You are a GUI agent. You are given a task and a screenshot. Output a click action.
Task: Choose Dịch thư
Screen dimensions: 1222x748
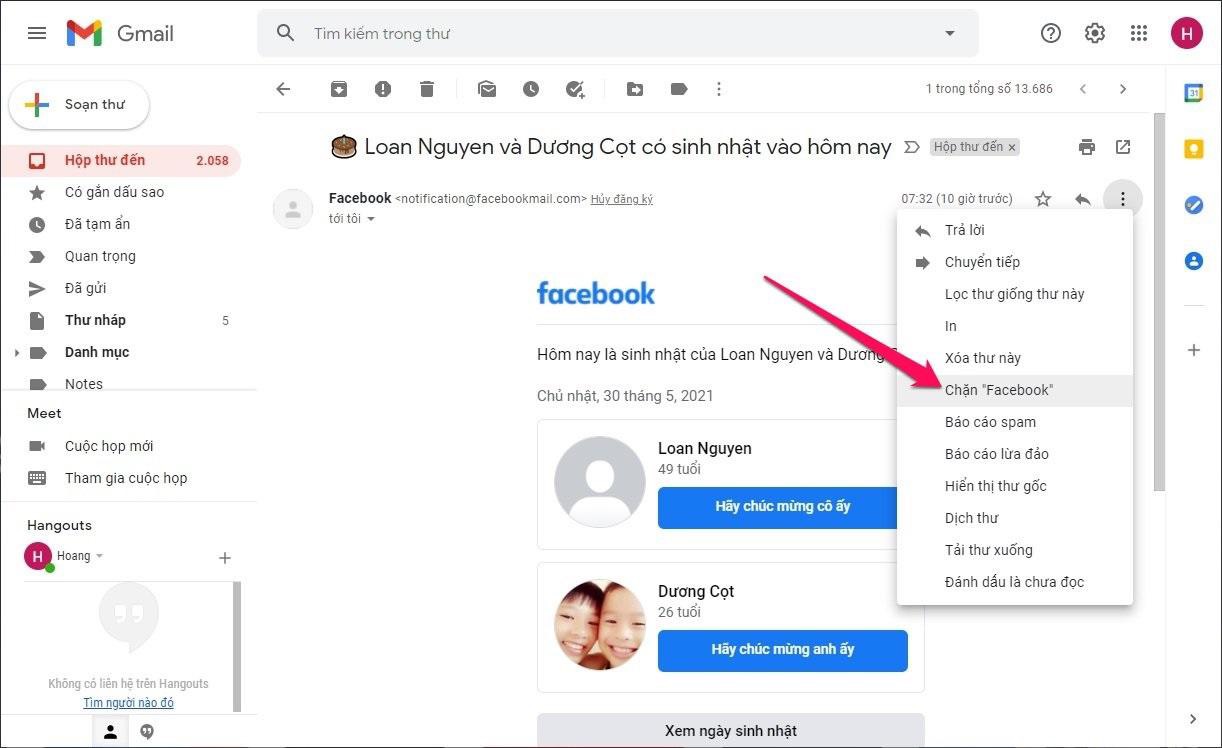pyautogui.click(x=1015, y=518)
